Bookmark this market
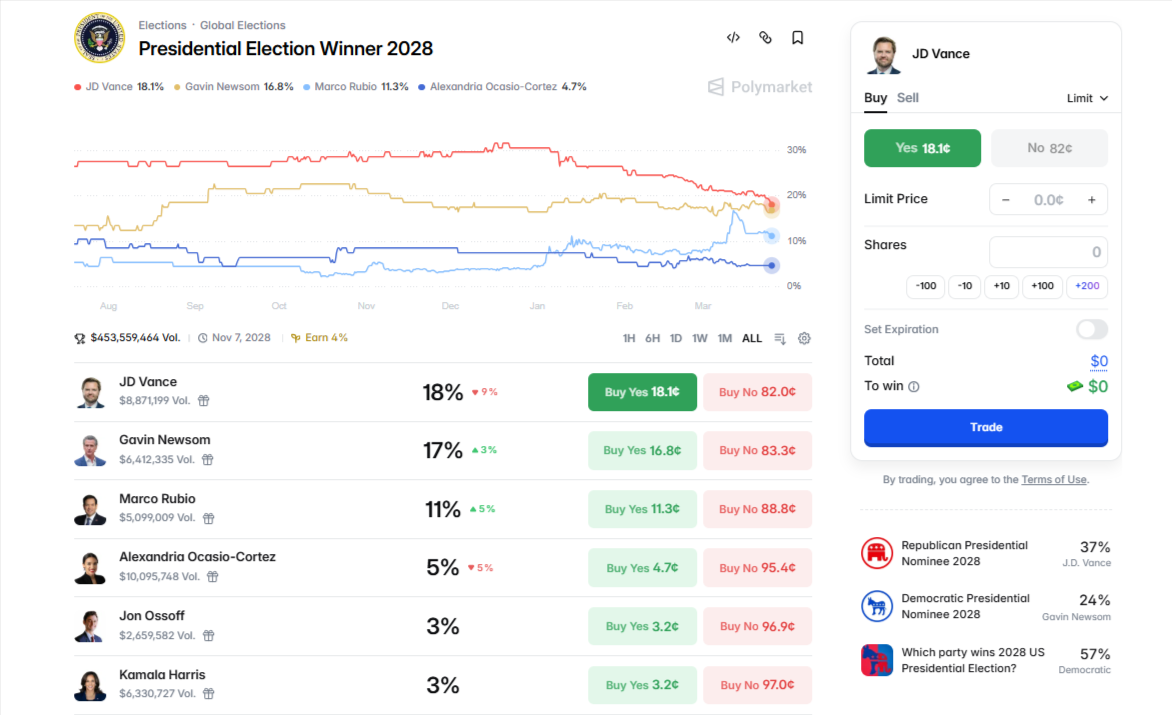 click(x=797, y=36)
